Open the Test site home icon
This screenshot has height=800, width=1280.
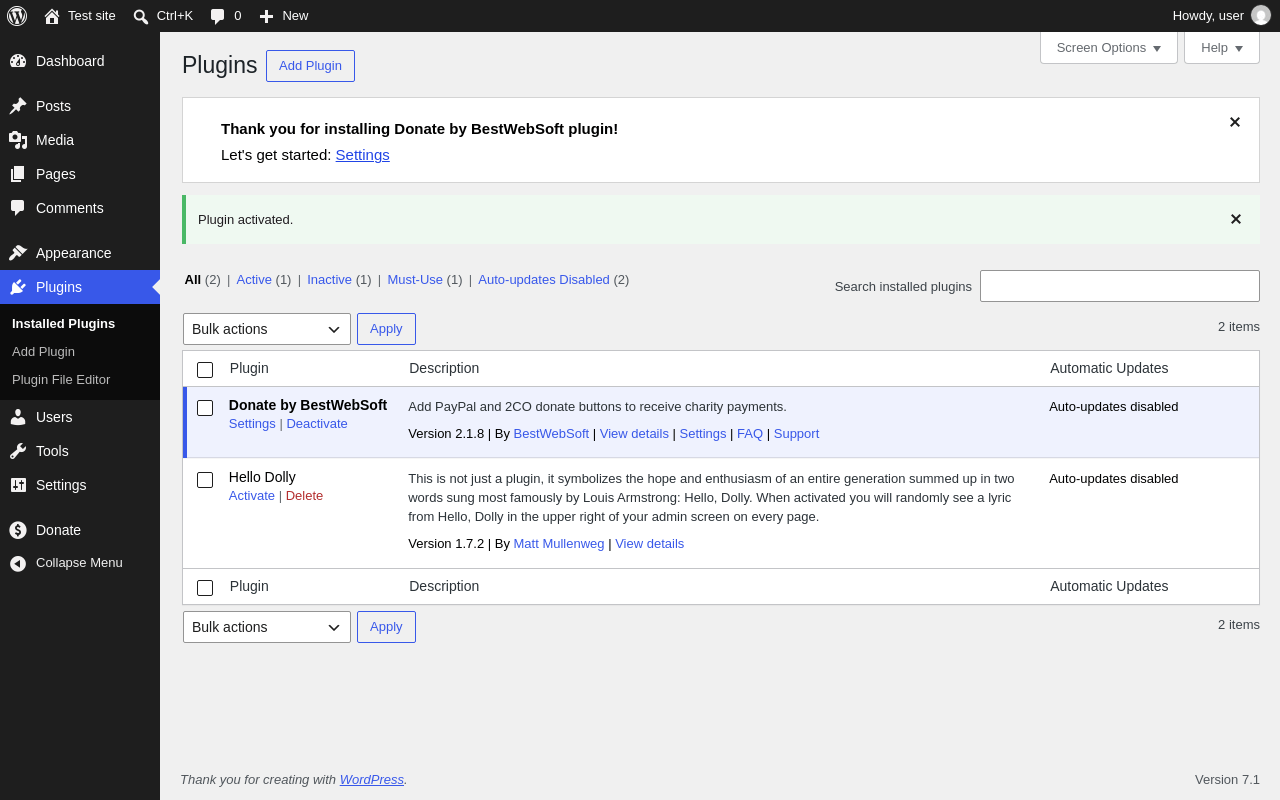pyautogui.click(x=52, y=16)
